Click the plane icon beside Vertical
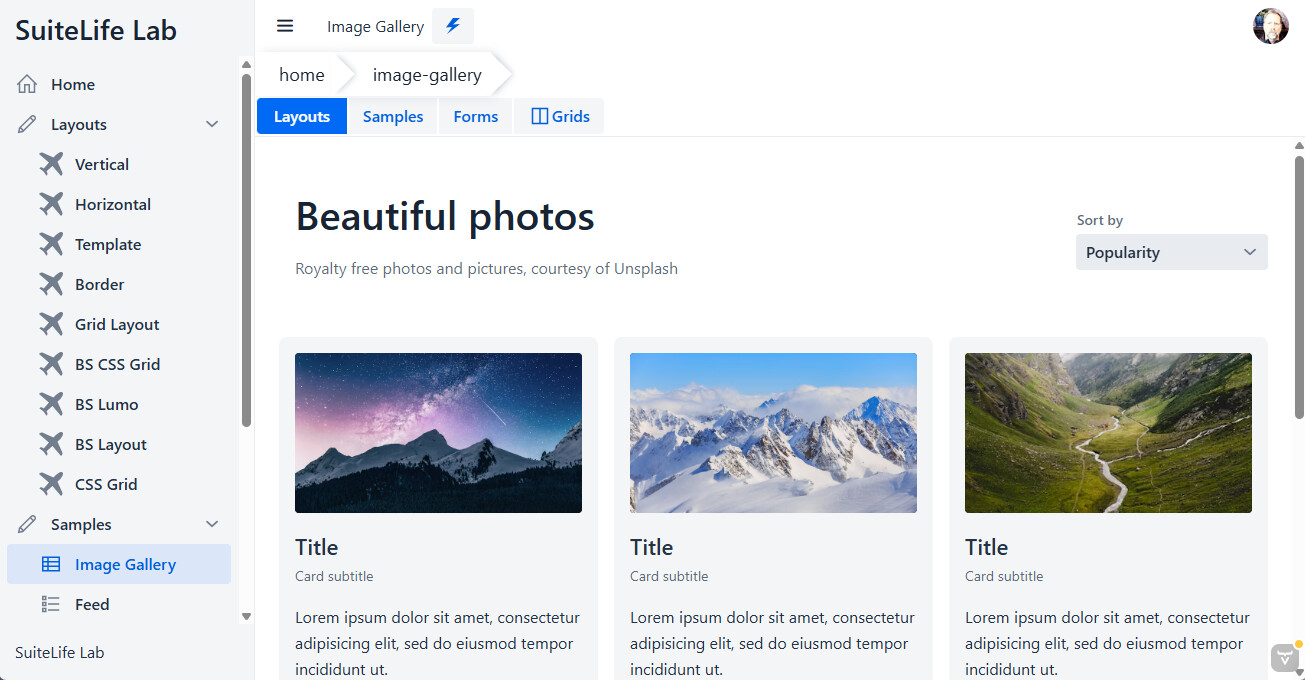 click(x=51, y=164)
